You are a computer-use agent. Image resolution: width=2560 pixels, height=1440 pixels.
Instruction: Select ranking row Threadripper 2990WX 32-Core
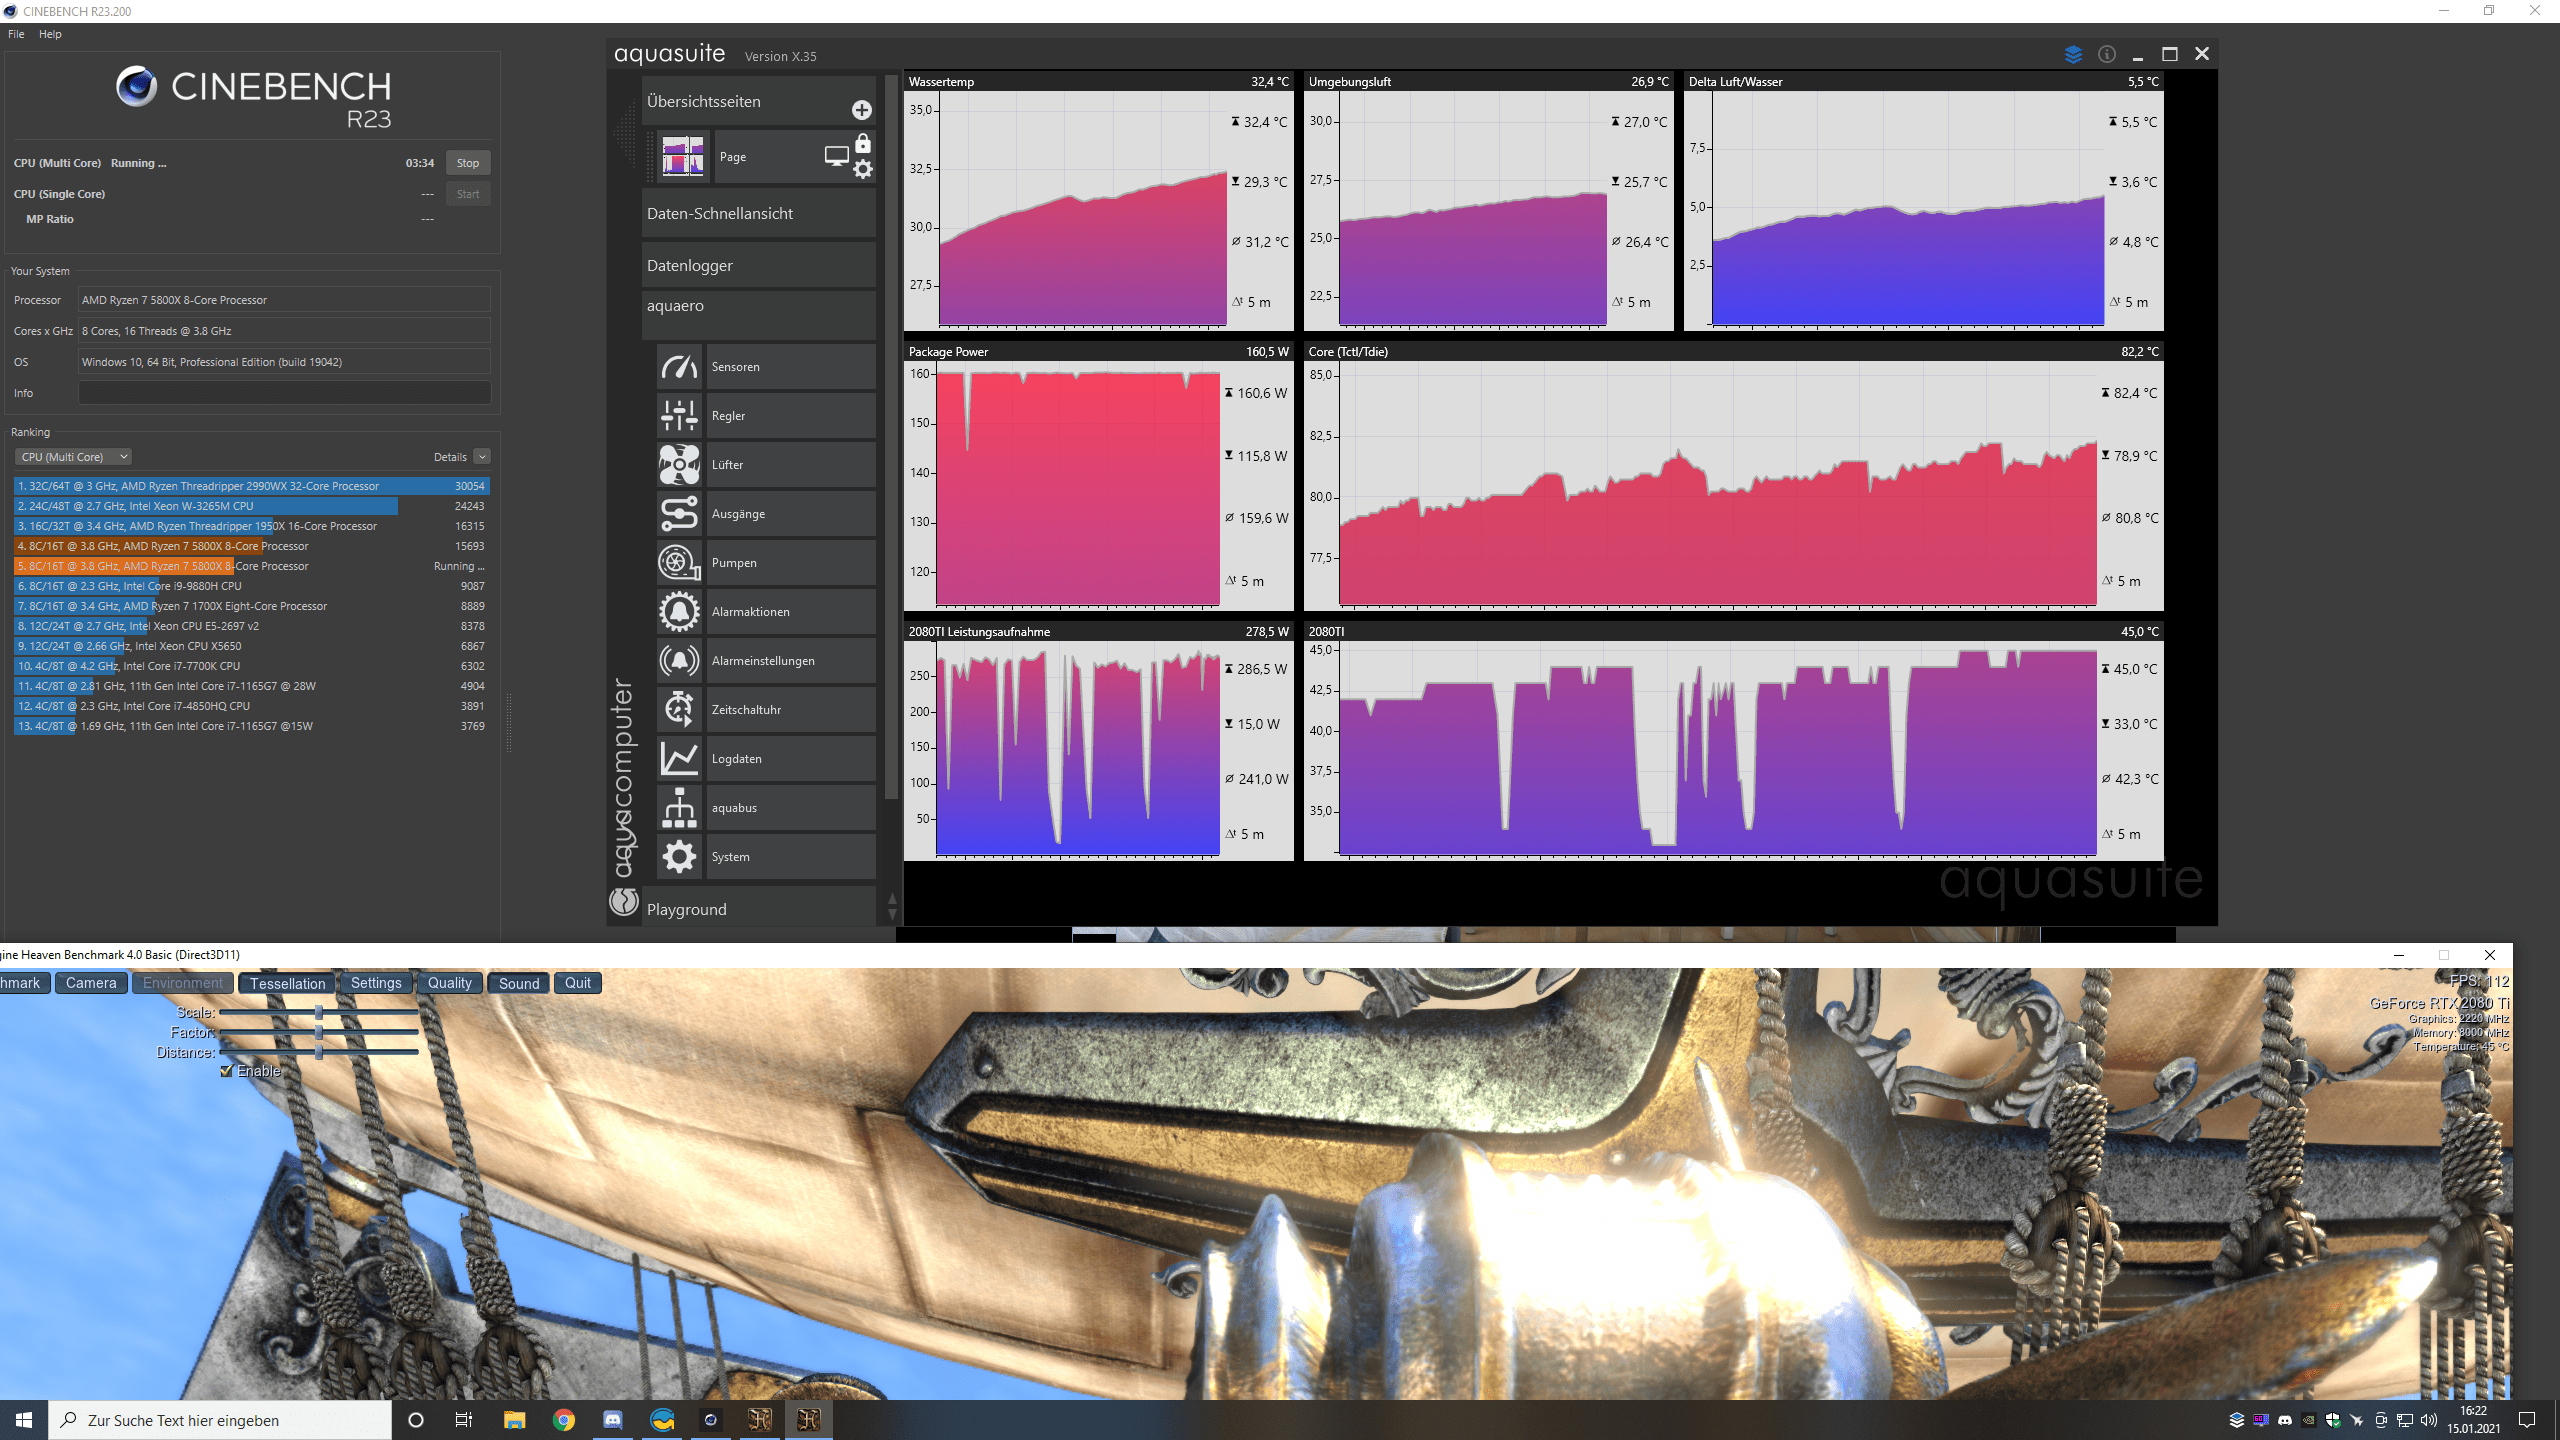tap(251, 486)
